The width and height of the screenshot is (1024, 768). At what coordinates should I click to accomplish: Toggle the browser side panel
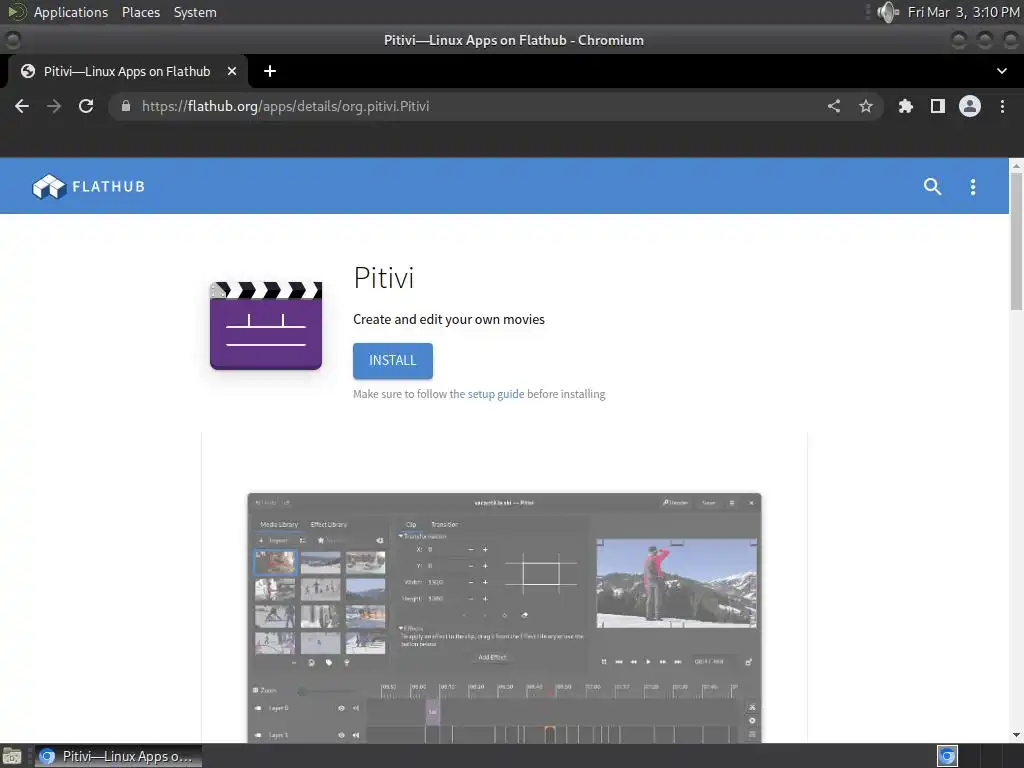coord(938,106)
